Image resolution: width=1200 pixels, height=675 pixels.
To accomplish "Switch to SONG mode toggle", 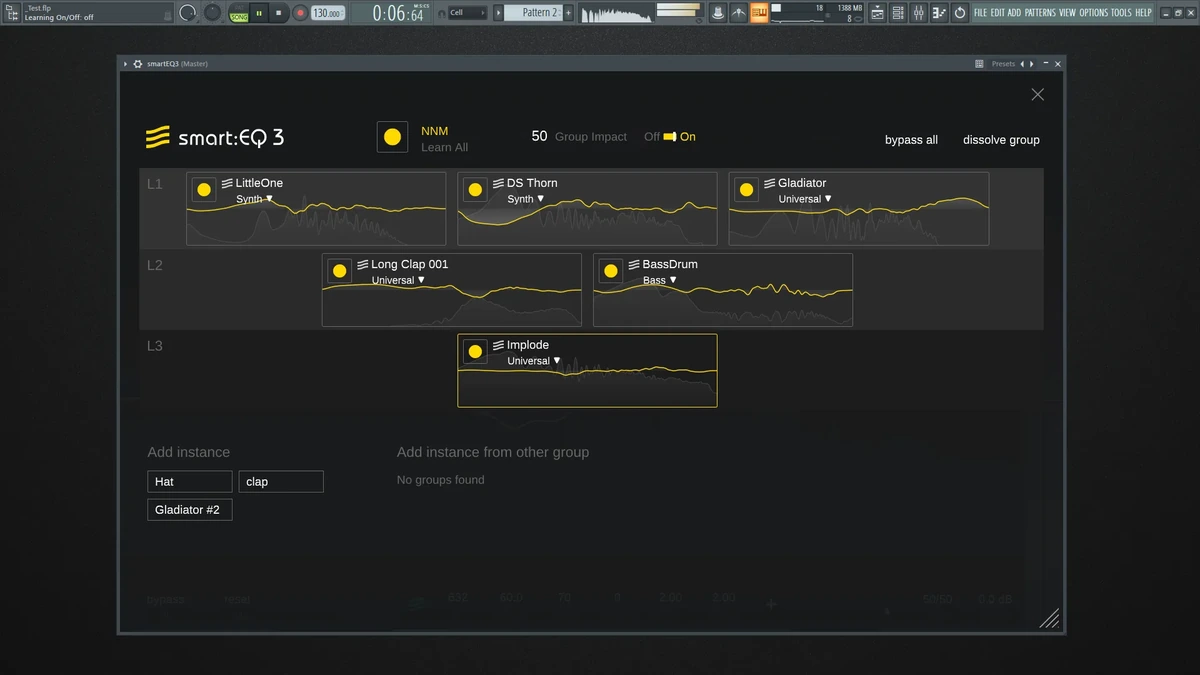I will tap(238, 17).
